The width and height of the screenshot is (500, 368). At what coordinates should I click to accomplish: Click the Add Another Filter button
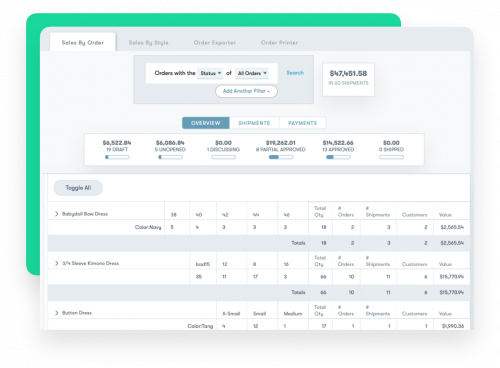pyautogui.click(x=246, y=91)
